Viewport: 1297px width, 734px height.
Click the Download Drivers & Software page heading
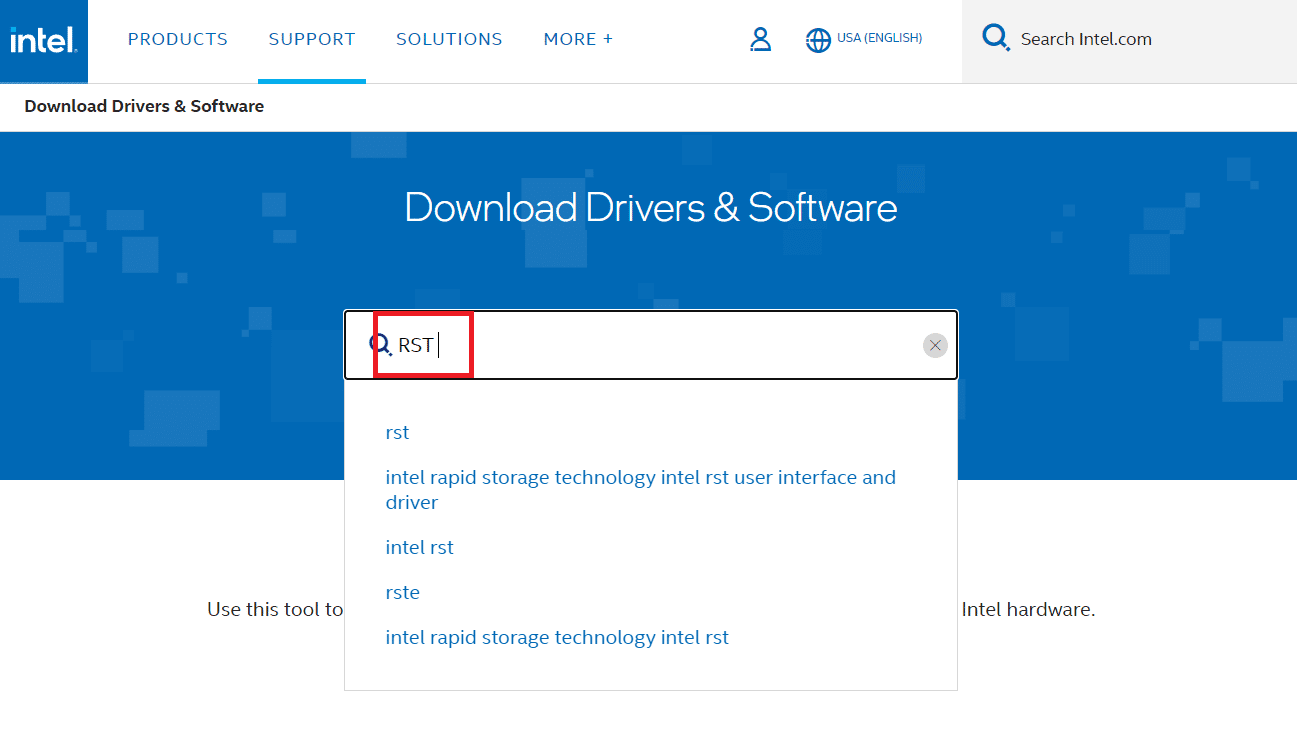click(x=649, y=207)
